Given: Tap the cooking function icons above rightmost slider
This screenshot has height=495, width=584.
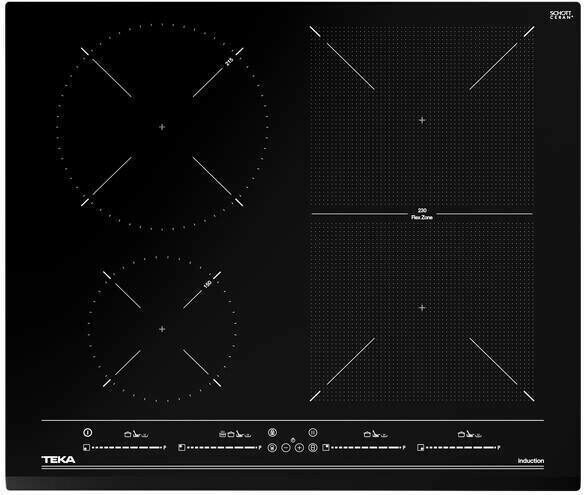Looking at the screenshot, I should pos(470,434).
